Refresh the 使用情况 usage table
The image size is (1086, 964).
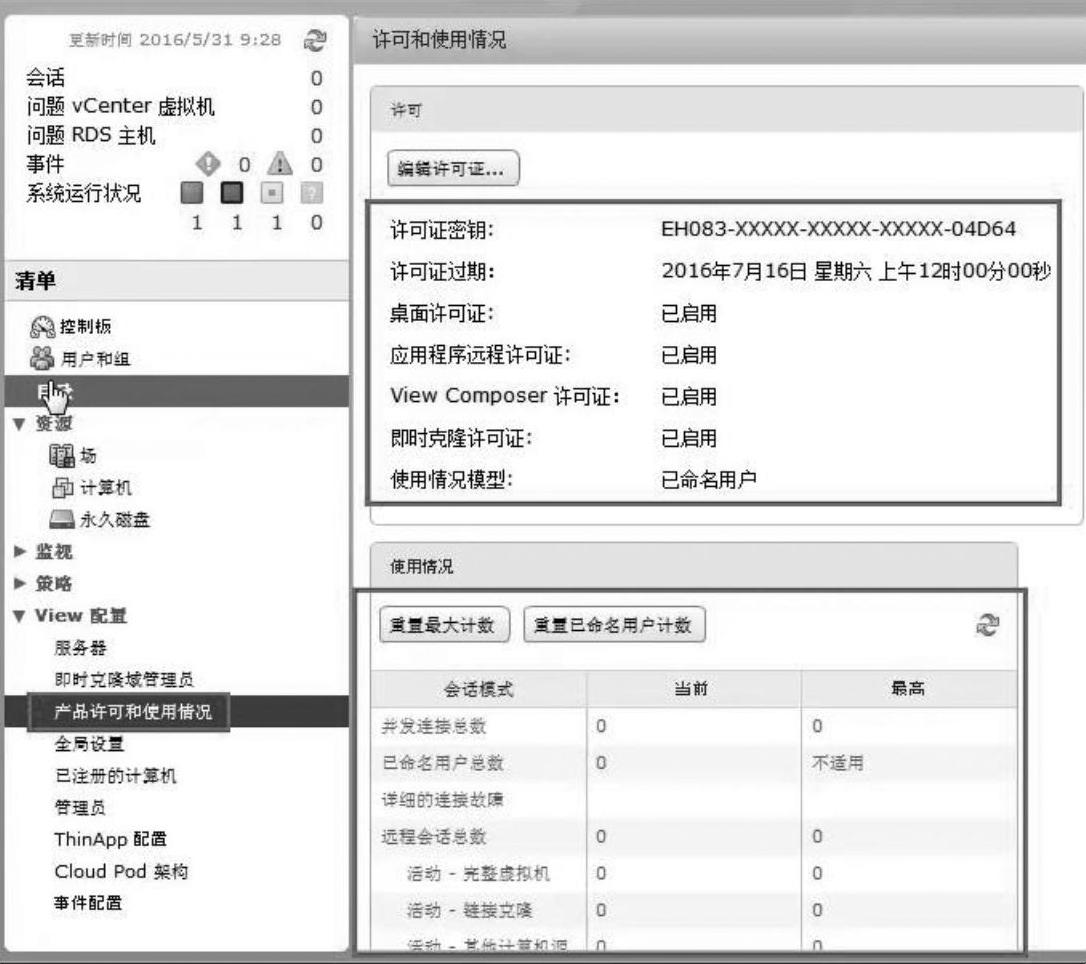click(988, 626)
